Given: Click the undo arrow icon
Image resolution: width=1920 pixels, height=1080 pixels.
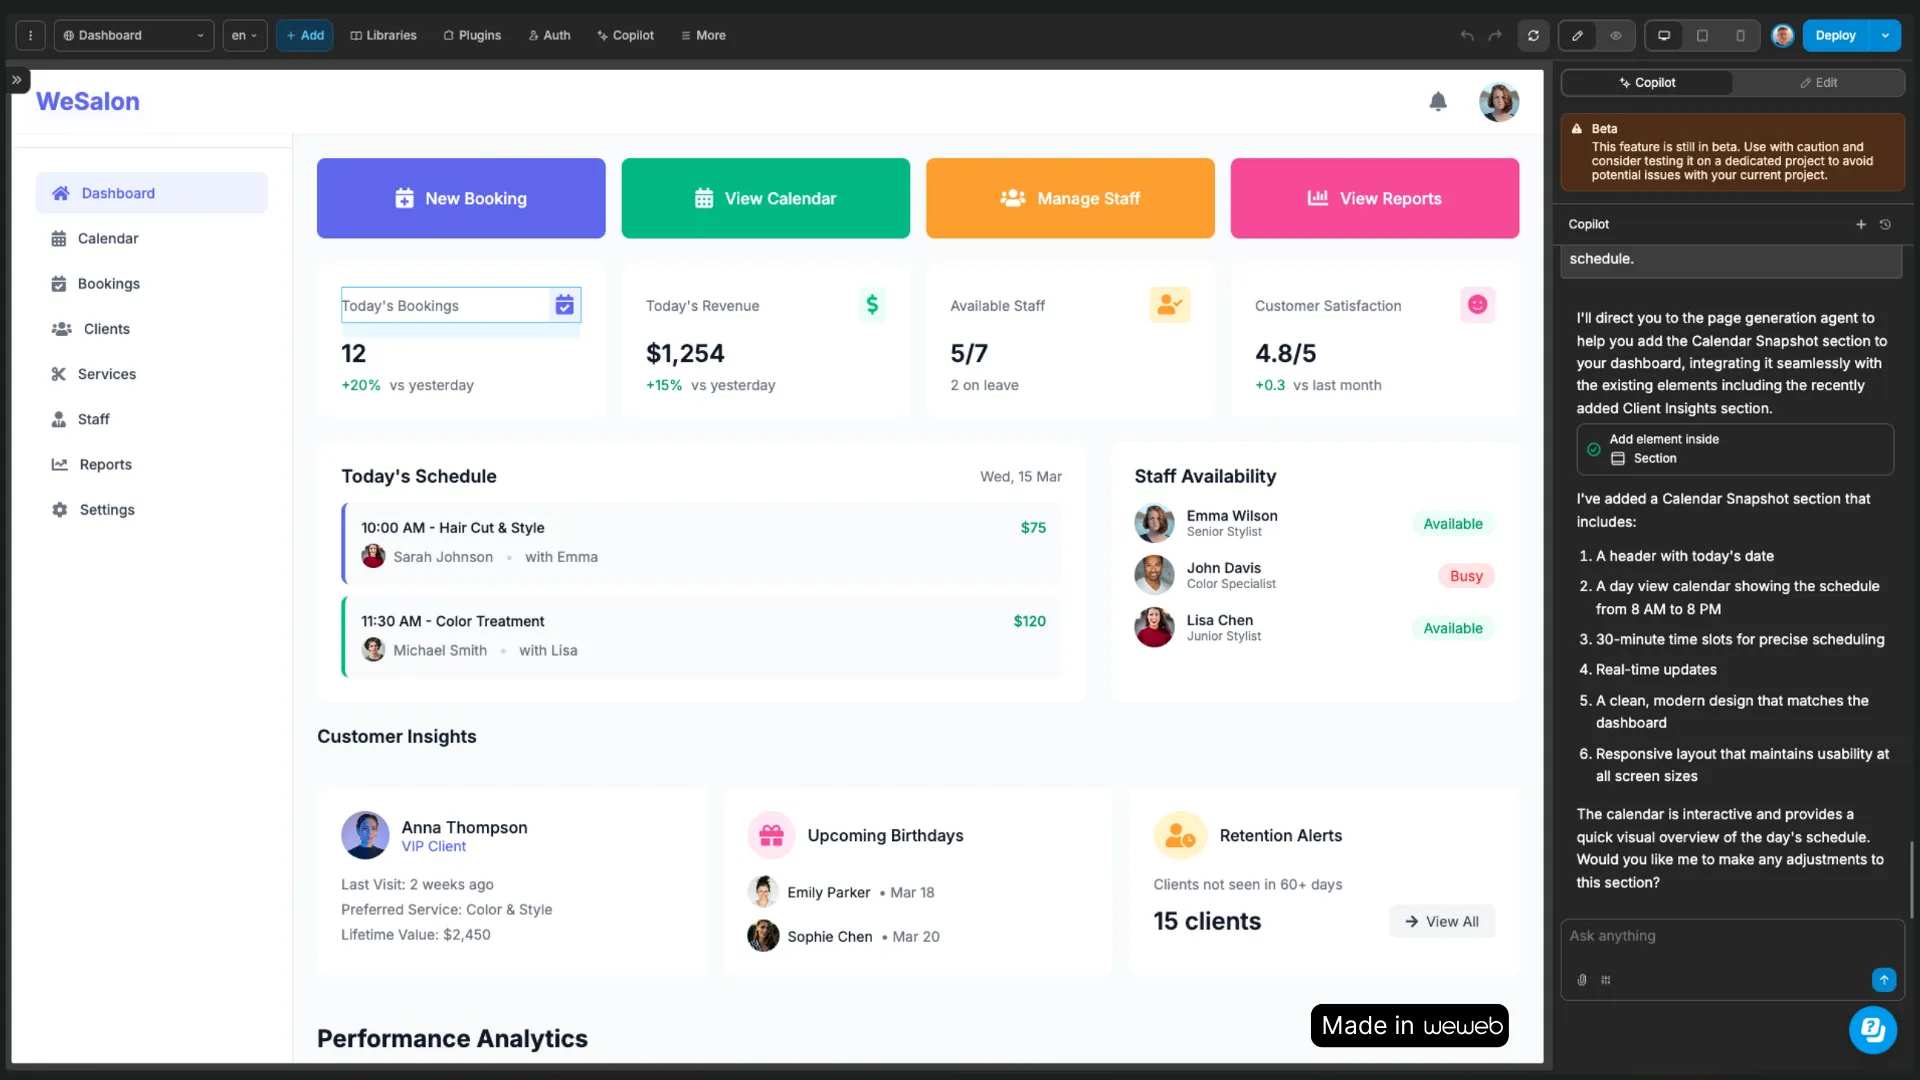Looking at the screenshot, I should click(x=1467, y=35).
